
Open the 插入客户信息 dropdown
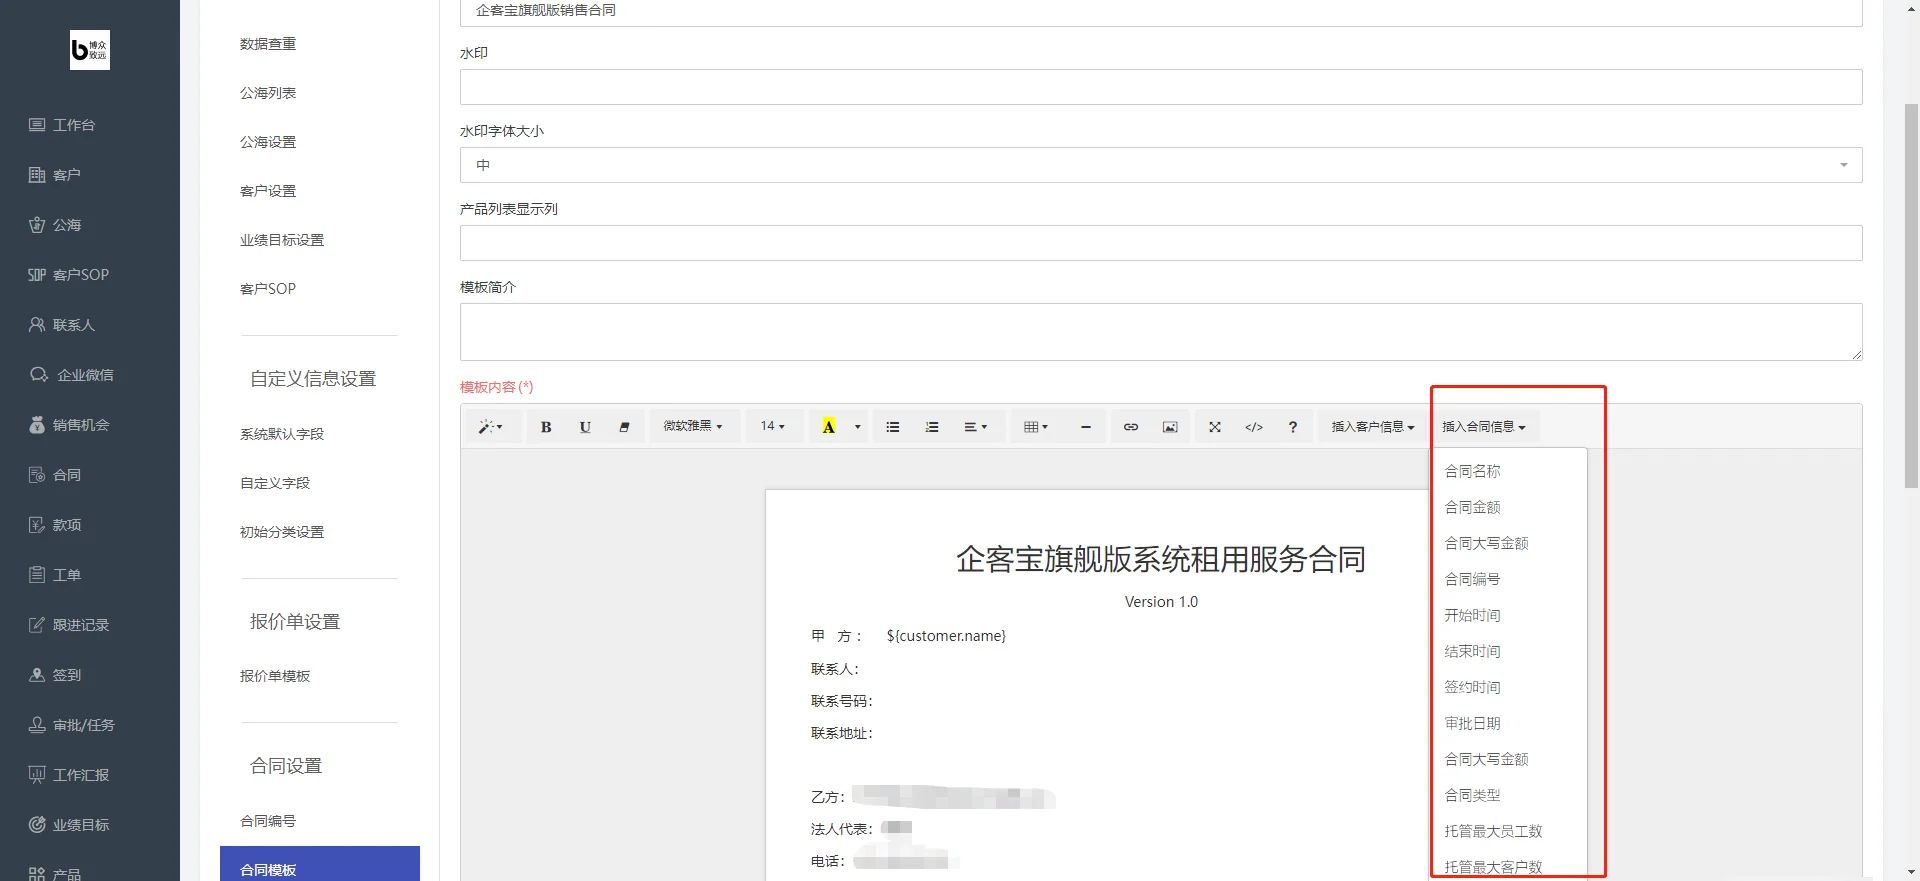coord(1373,427)
